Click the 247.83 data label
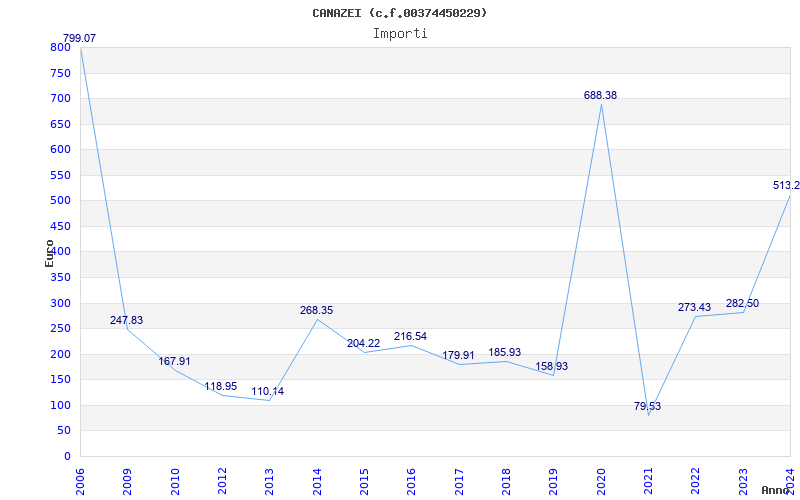This screenshot has height=500, width=800. coord(127,320)
